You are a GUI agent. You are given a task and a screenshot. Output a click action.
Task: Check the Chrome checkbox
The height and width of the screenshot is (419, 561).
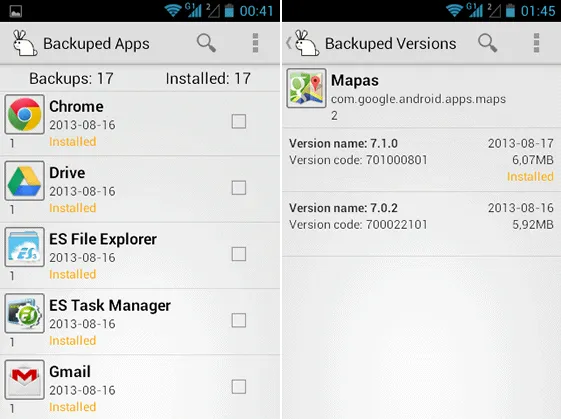[239, 121]
